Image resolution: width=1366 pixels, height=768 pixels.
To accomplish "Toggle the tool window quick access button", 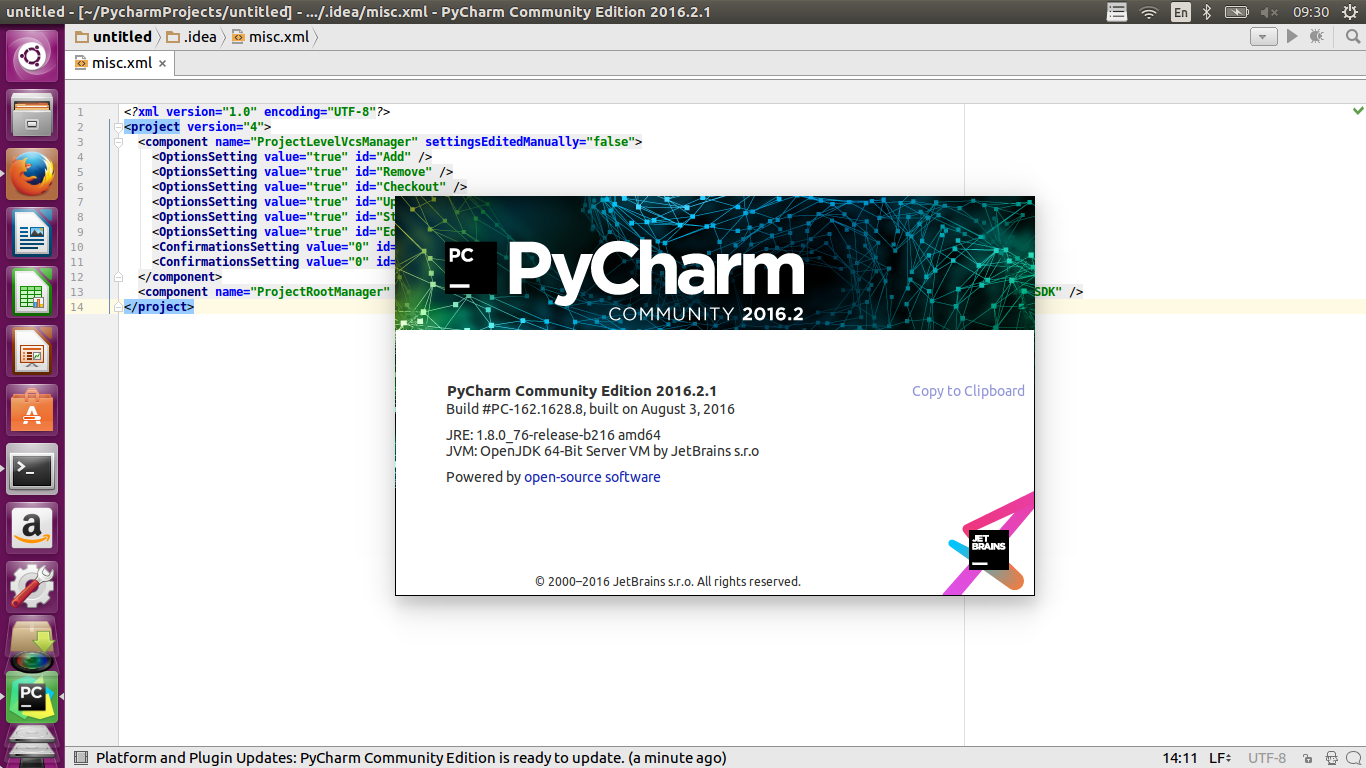I will click(x=81, y=758).
